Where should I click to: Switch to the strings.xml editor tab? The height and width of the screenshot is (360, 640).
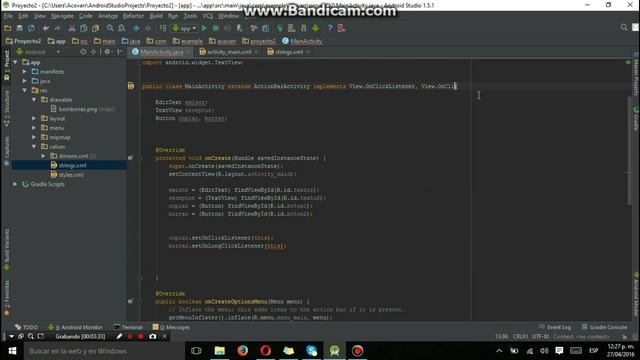289,52
